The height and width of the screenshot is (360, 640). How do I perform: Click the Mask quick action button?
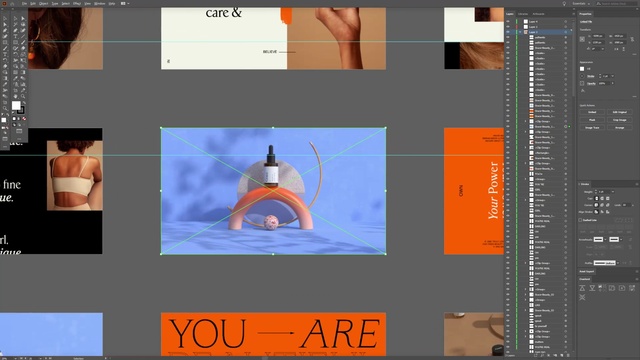[592, 120]
